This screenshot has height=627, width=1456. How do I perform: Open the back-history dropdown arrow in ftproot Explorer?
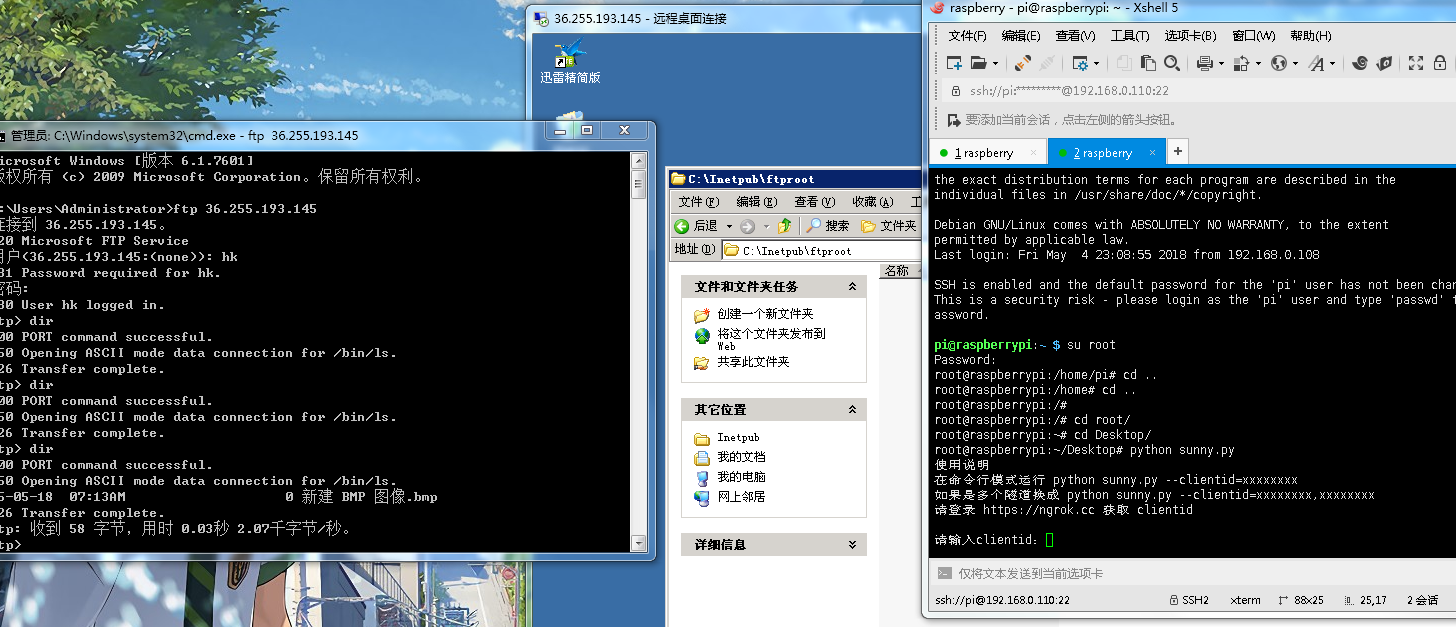(x=729, y=226)
